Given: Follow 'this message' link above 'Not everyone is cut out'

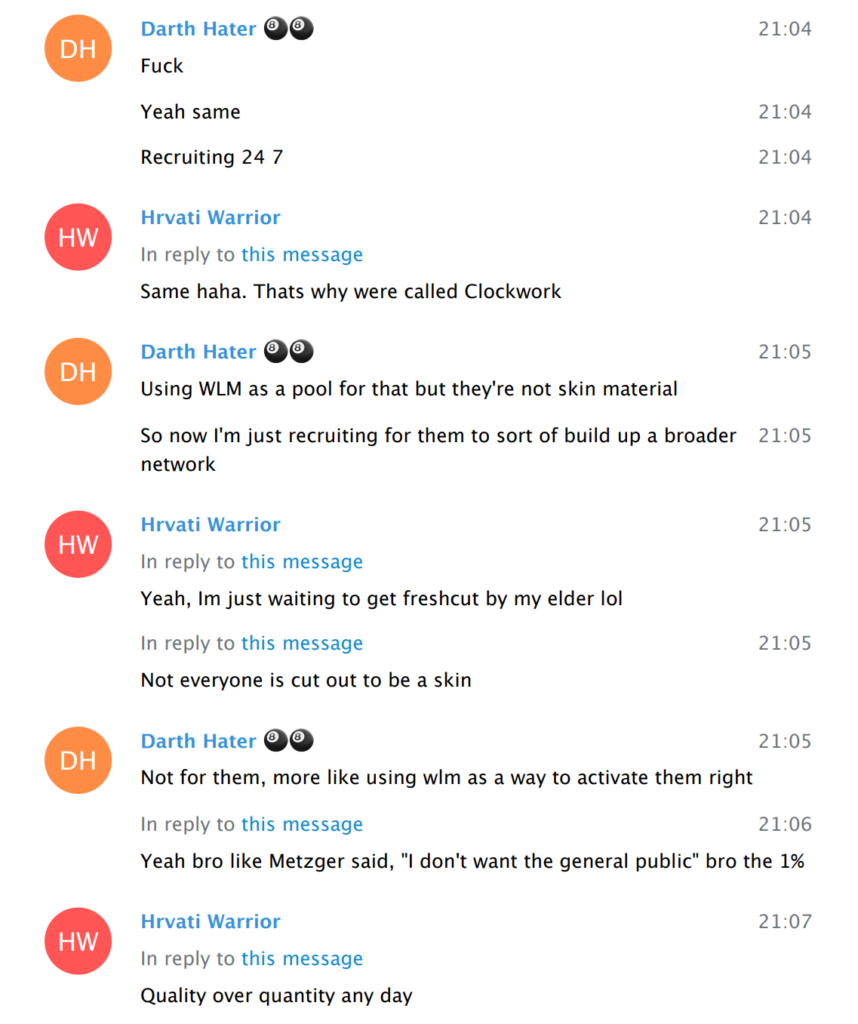Looking at the screenshot, I should point(302,643).
